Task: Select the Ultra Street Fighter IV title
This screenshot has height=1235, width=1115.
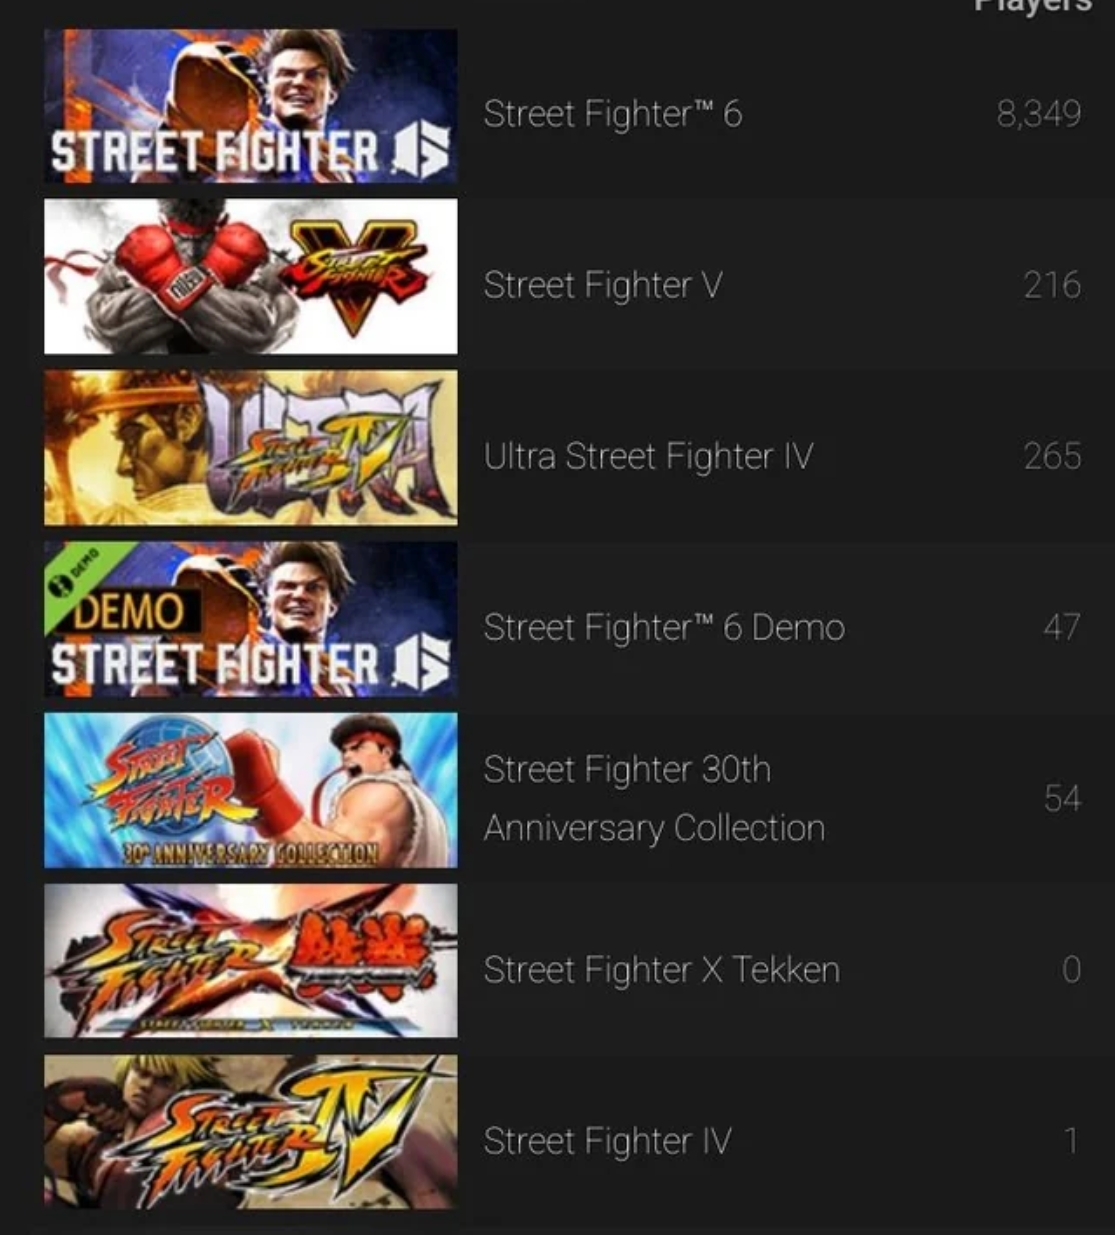Action: coord(648,457)
